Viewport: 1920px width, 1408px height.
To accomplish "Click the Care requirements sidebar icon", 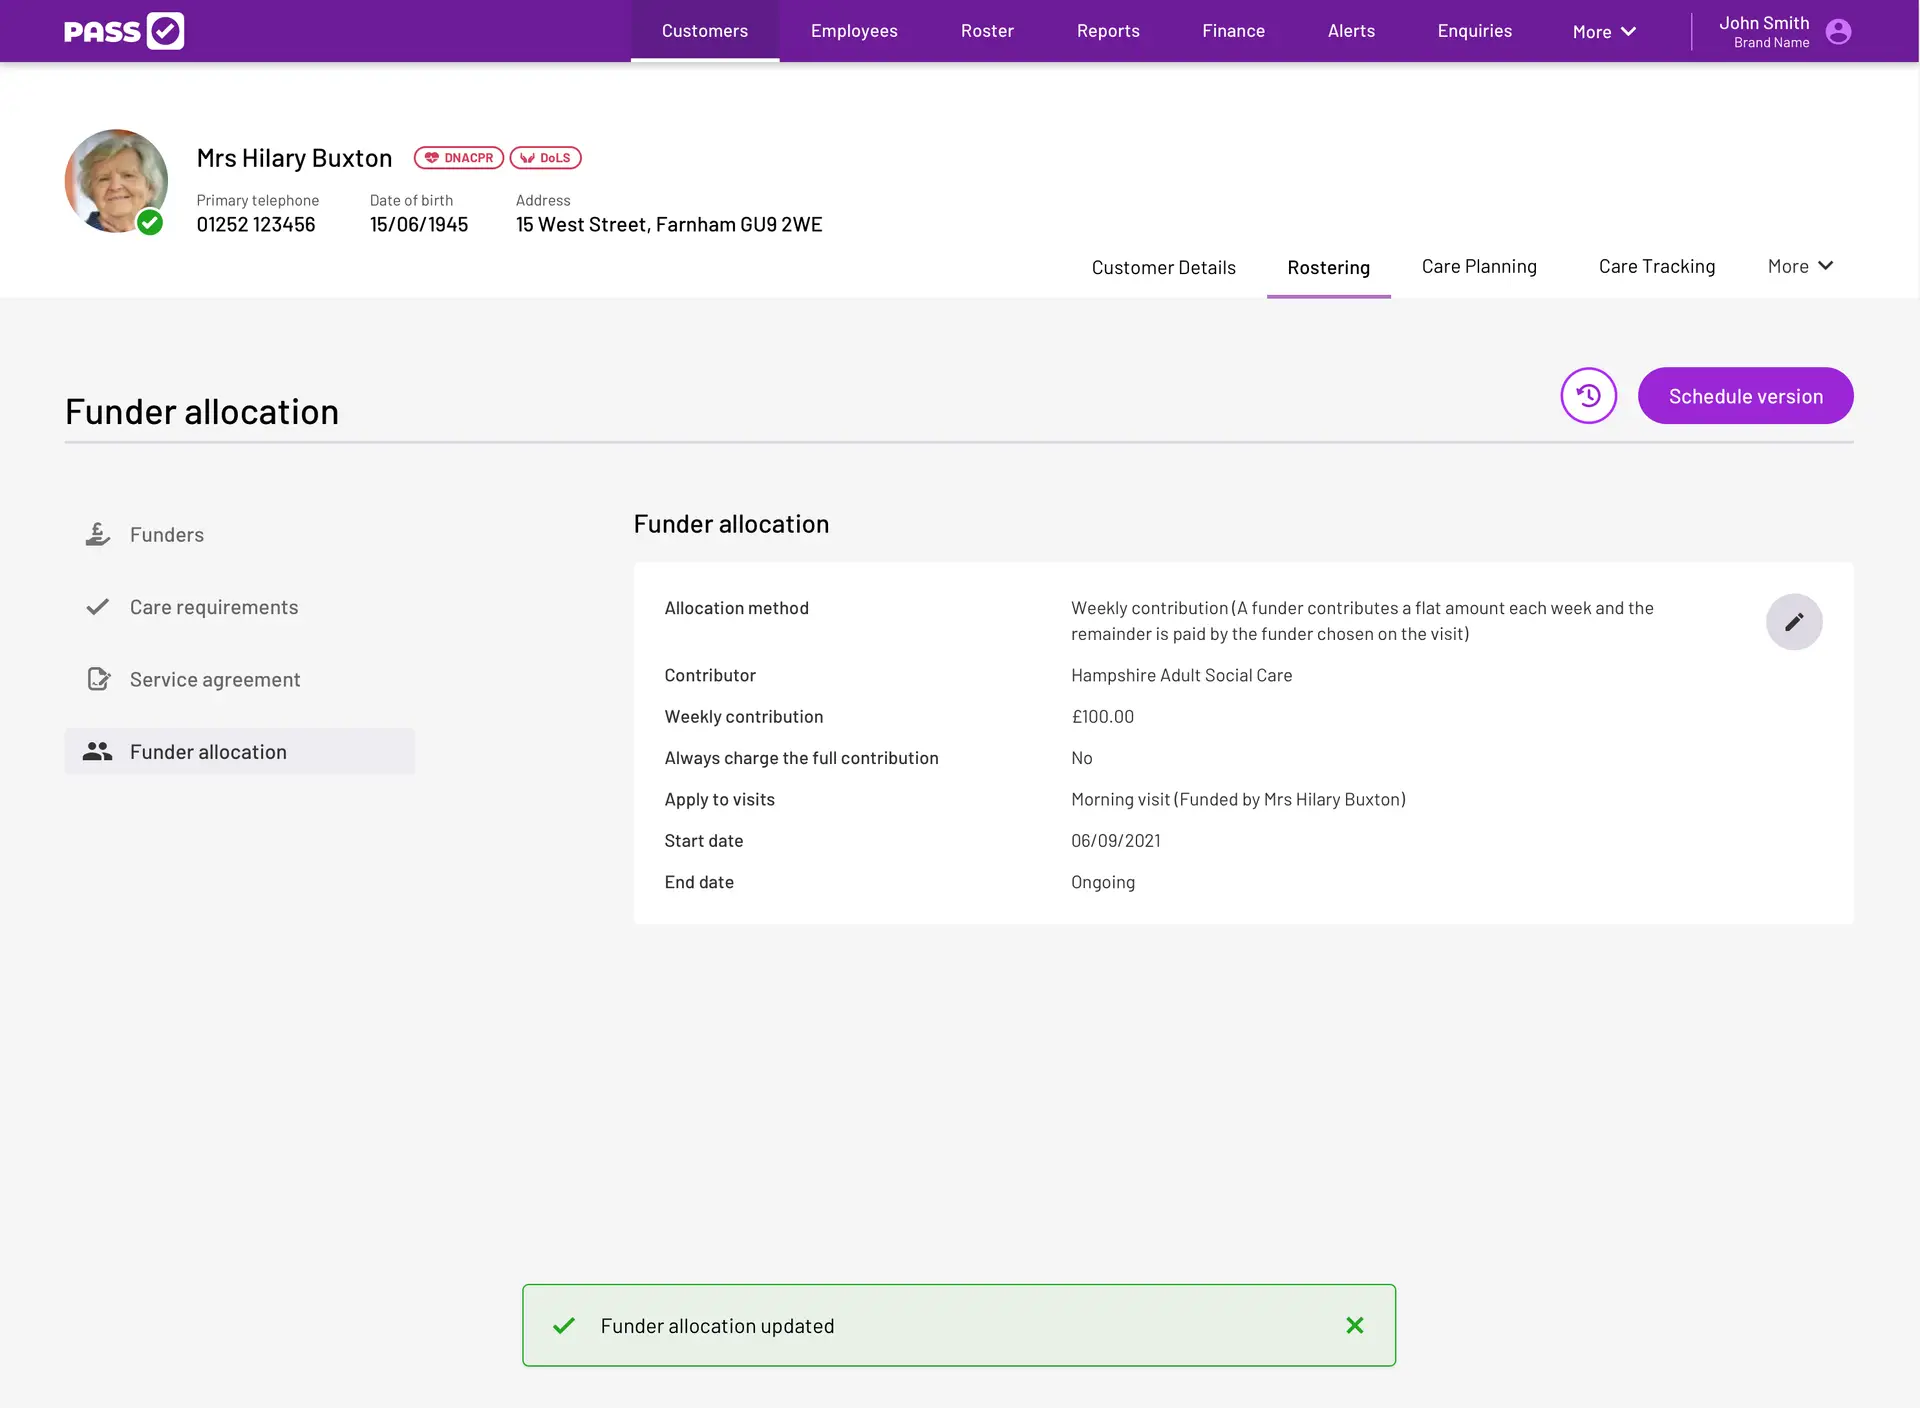I will 95,606.
